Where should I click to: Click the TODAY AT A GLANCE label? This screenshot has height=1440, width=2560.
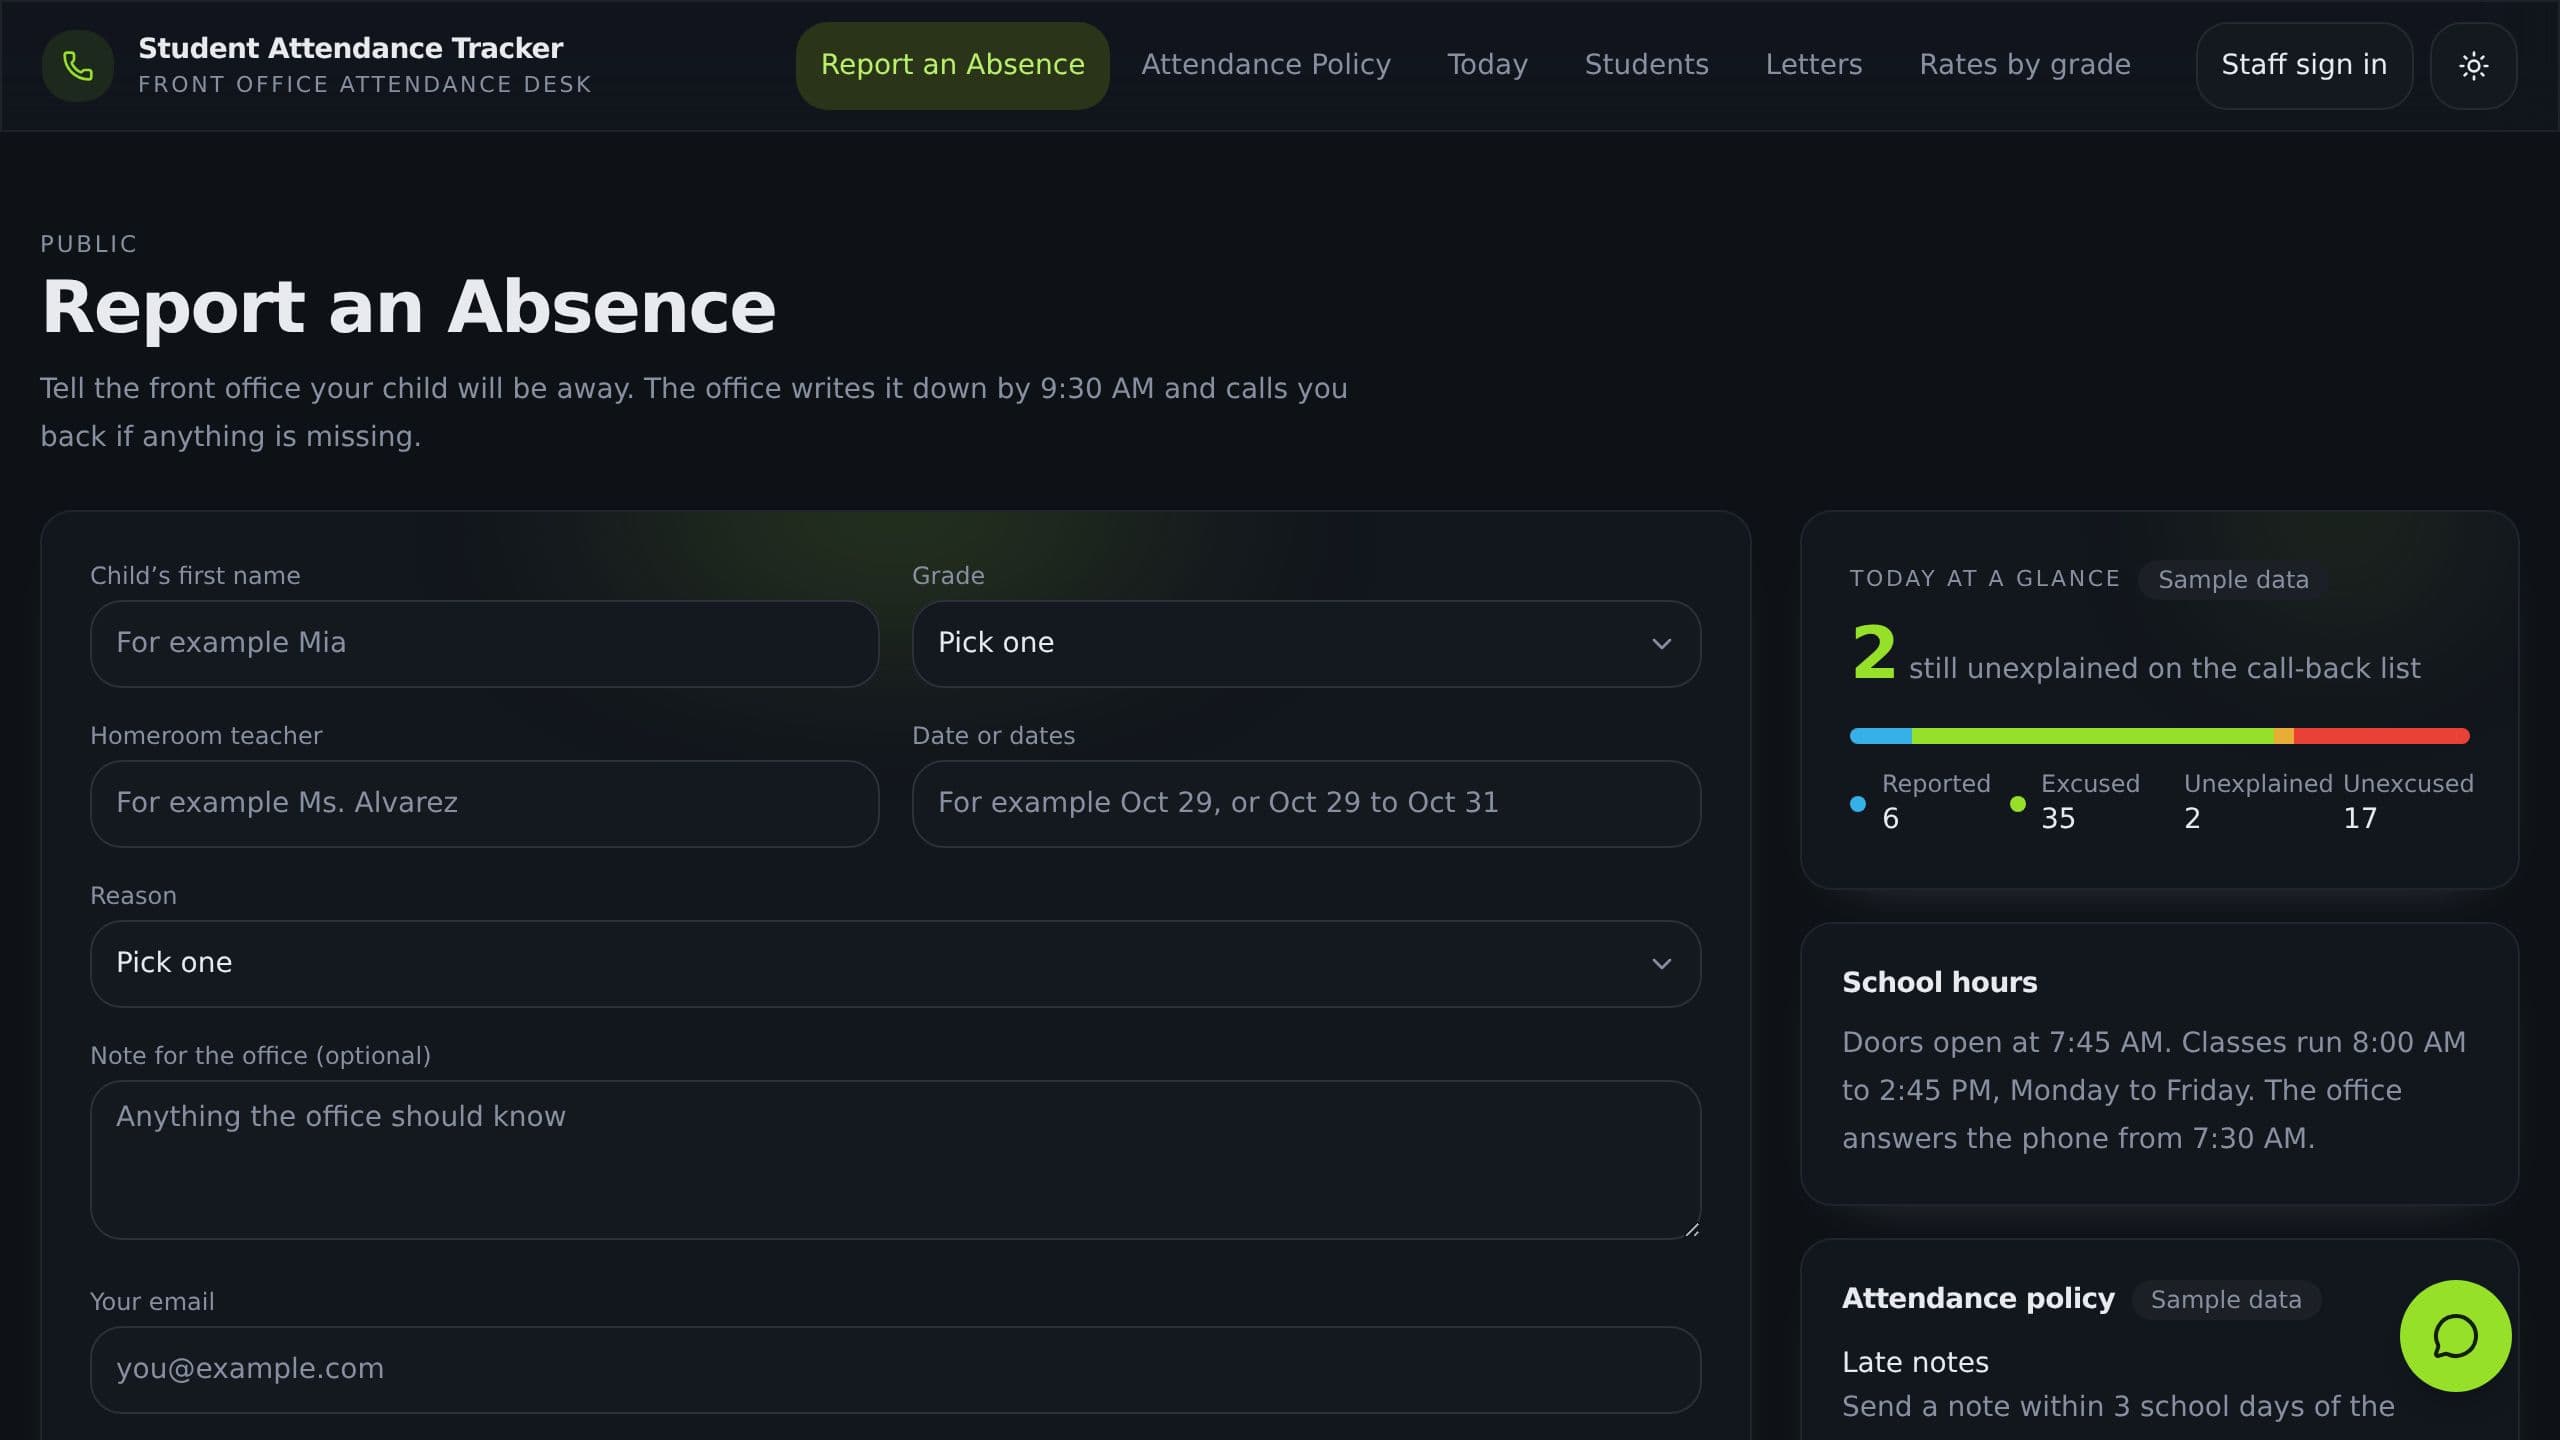[1984, 579]
